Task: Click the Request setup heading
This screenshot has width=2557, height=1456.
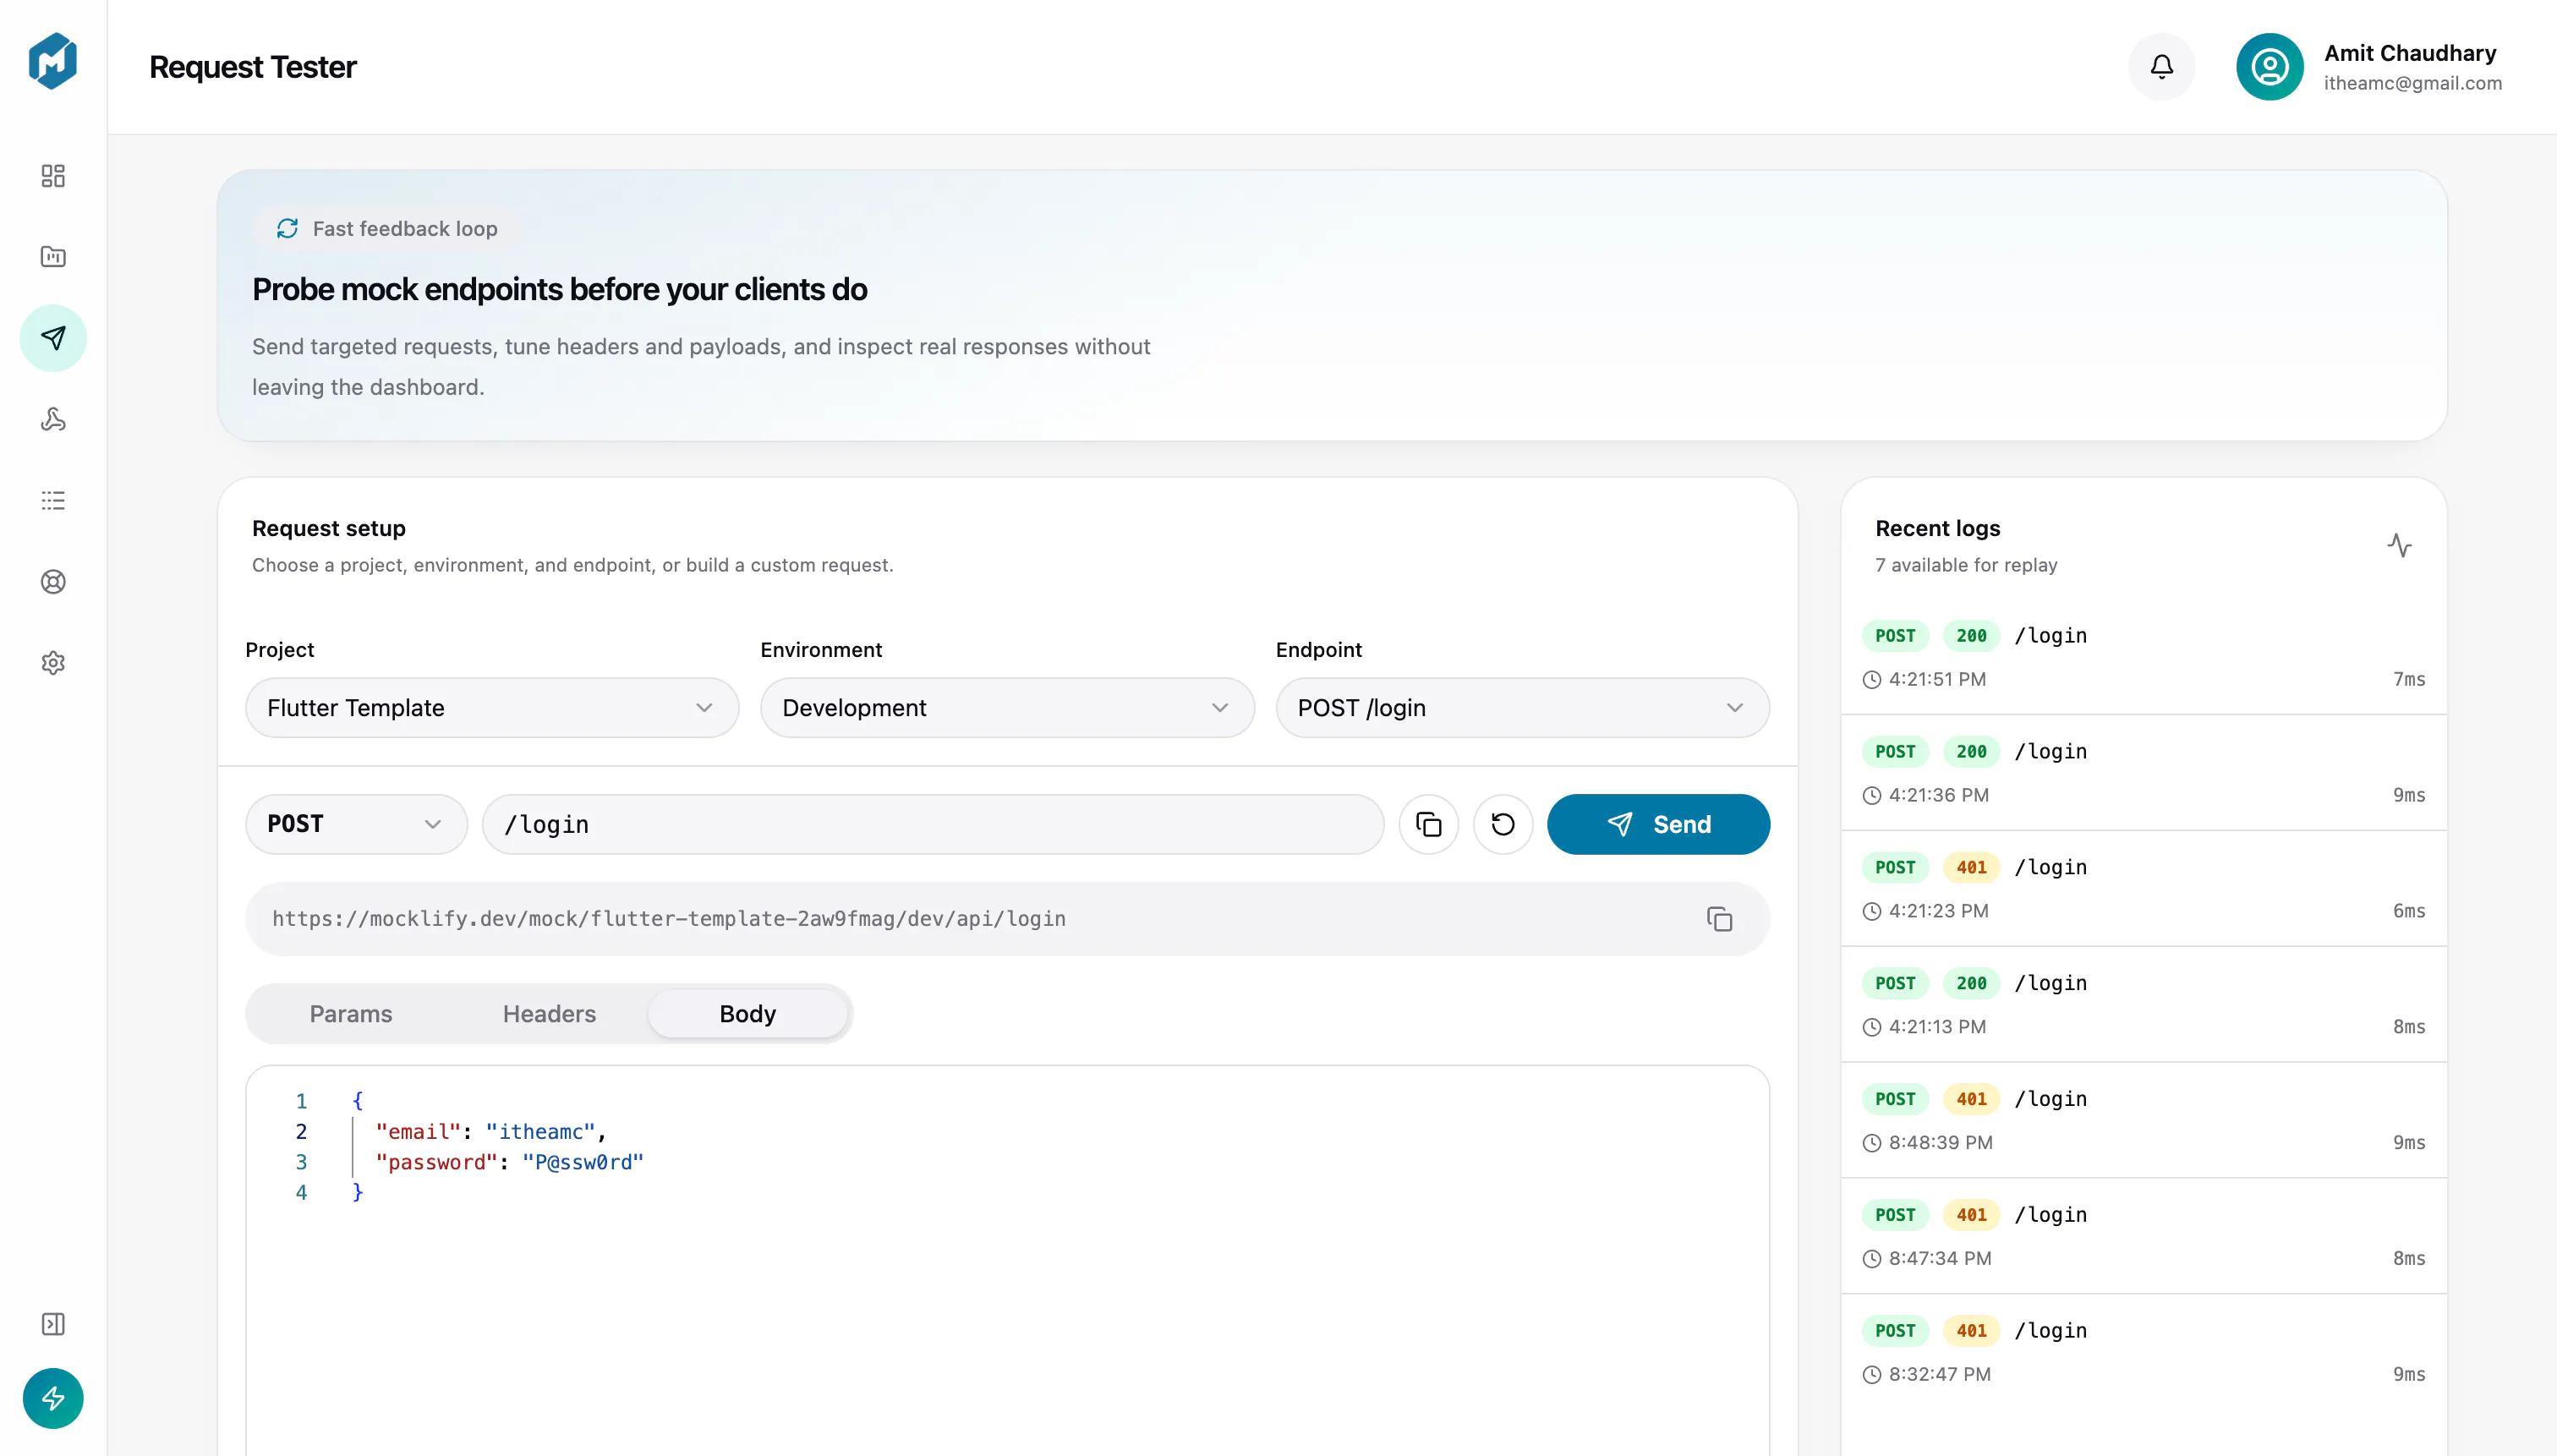Action: 329,529
